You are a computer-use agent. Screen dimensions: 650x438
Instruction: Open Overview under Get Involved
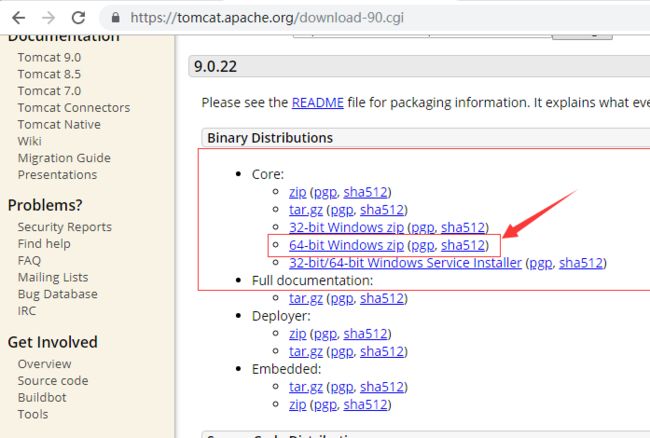click(44, 364)
